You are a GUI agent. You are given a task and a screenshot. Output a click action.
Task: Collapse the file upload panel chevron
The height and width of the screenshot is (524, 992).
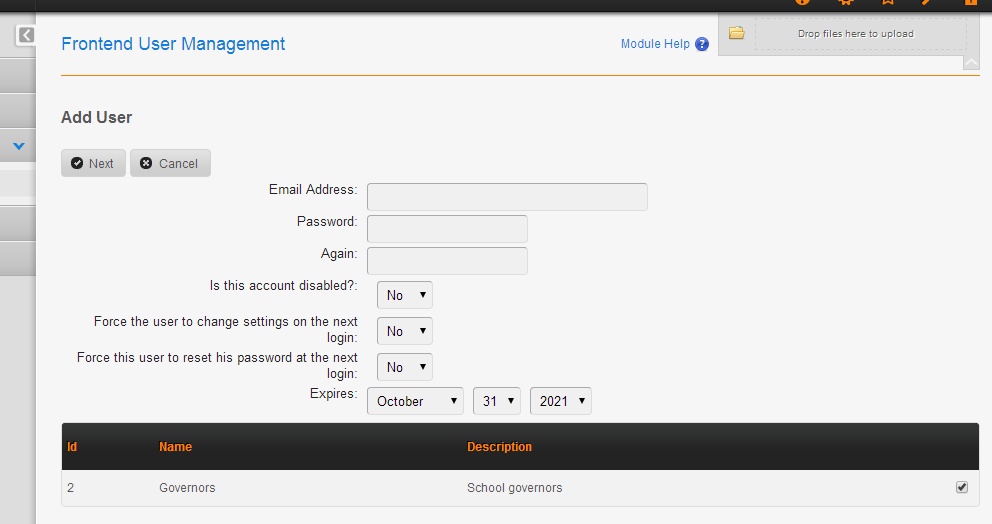click(x=970, y=62)
